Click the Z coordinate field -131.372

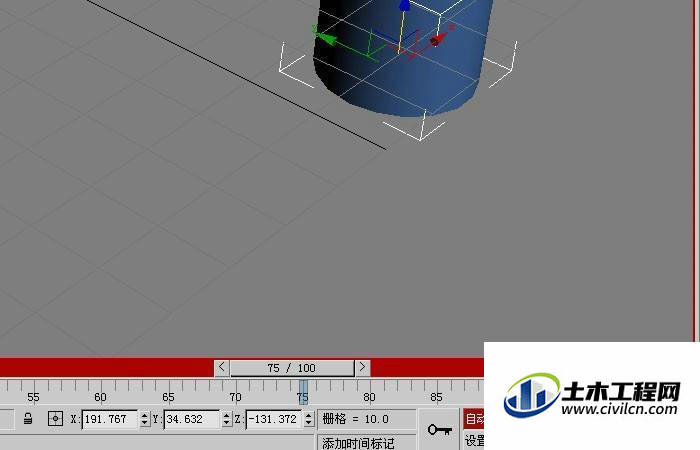[274, 419]
